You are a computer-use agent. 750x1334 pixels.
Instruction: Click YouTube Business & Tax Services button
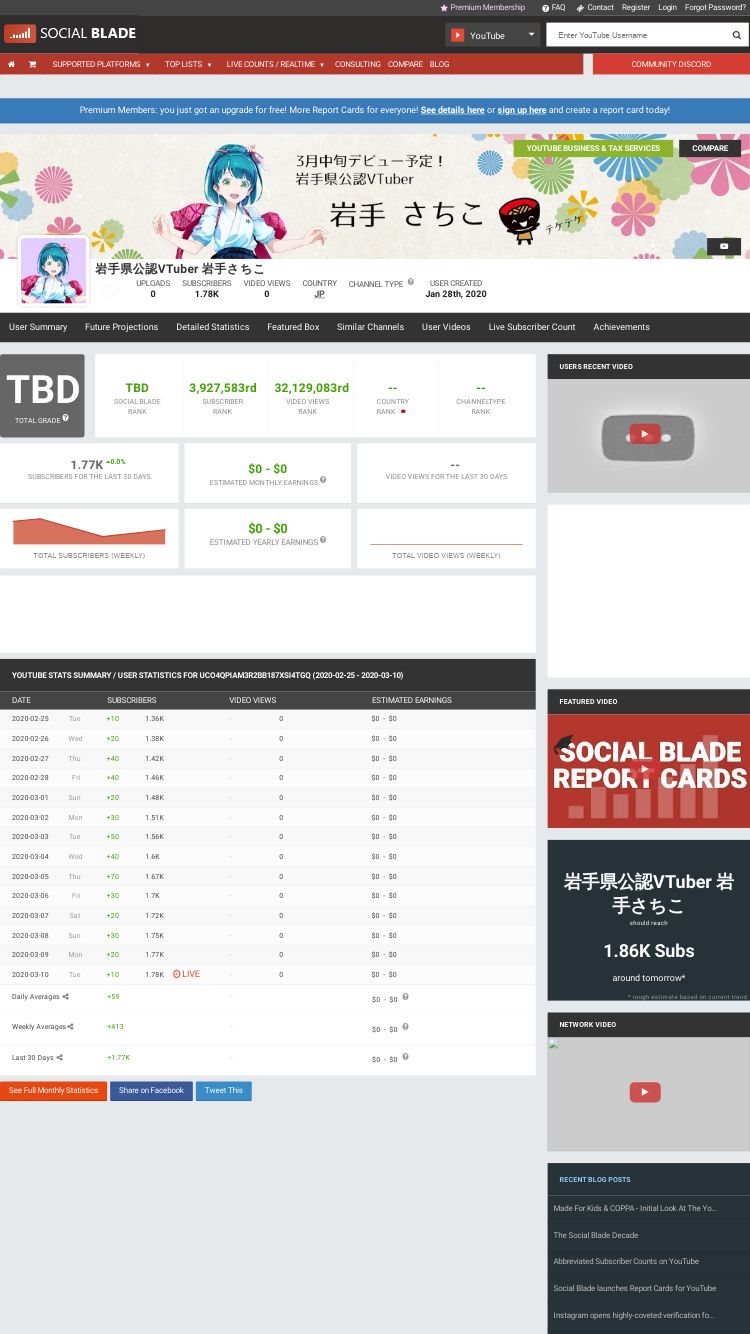coord(593,148)
